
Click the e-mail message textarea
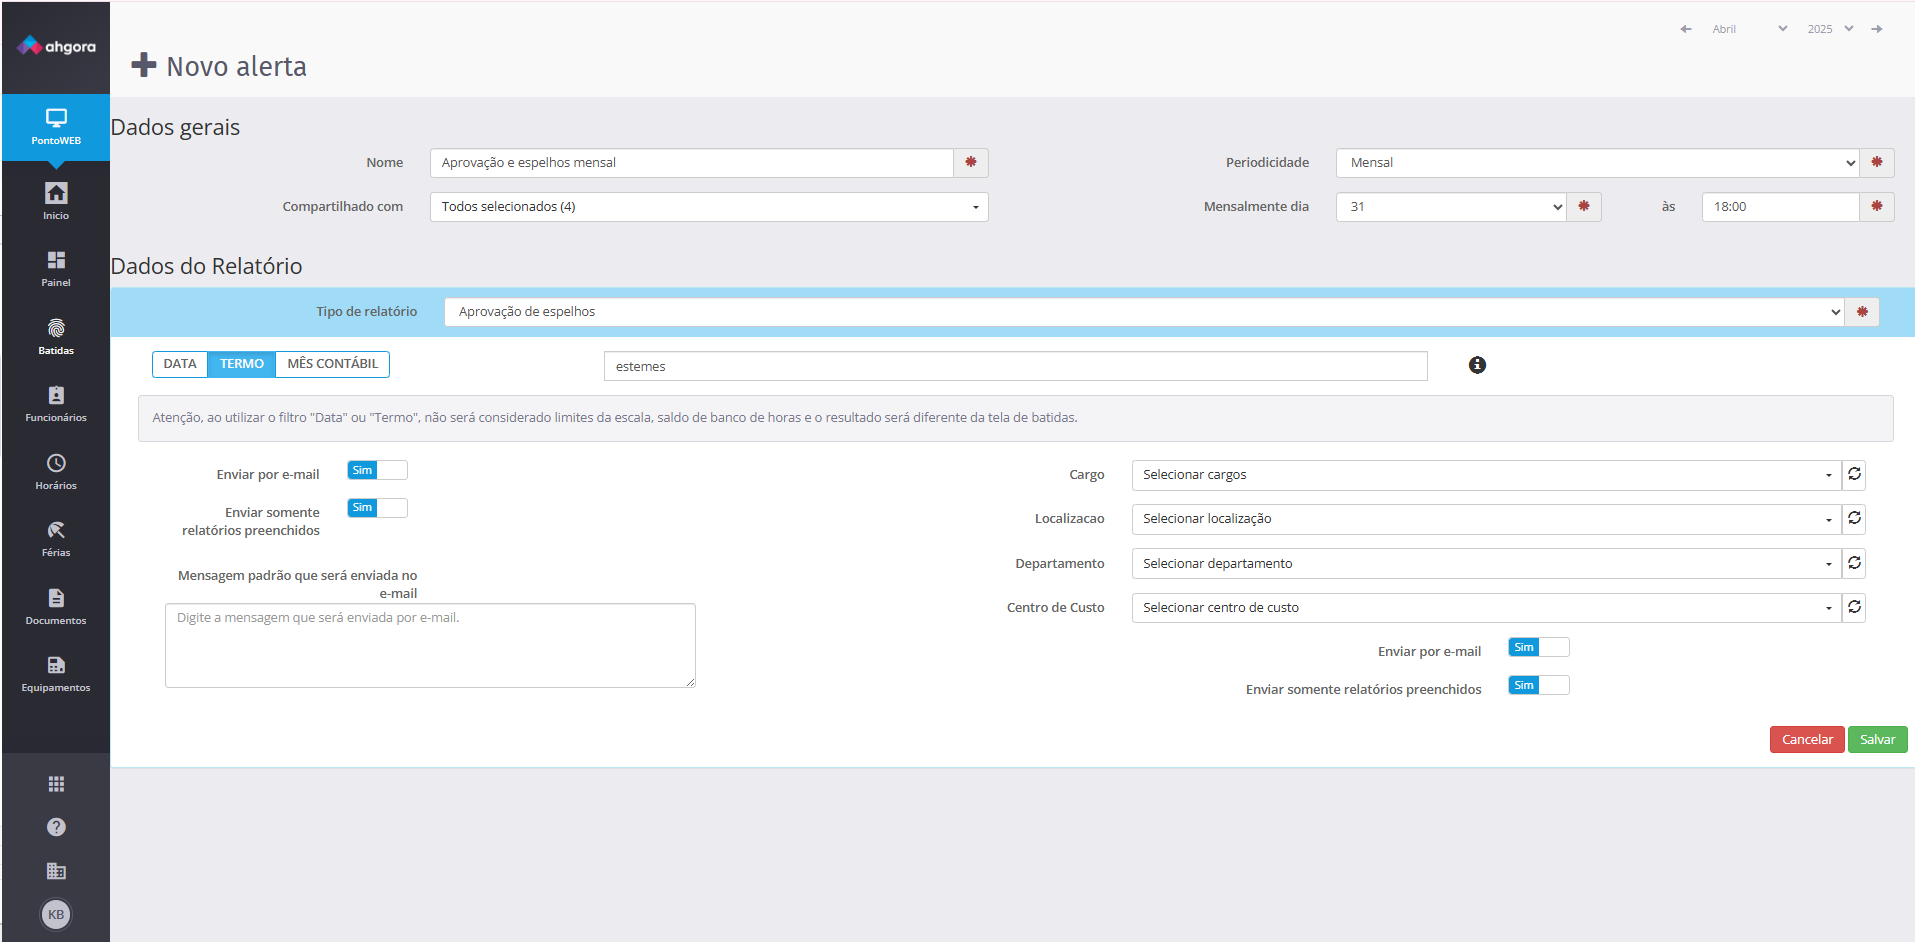[430, 645]
